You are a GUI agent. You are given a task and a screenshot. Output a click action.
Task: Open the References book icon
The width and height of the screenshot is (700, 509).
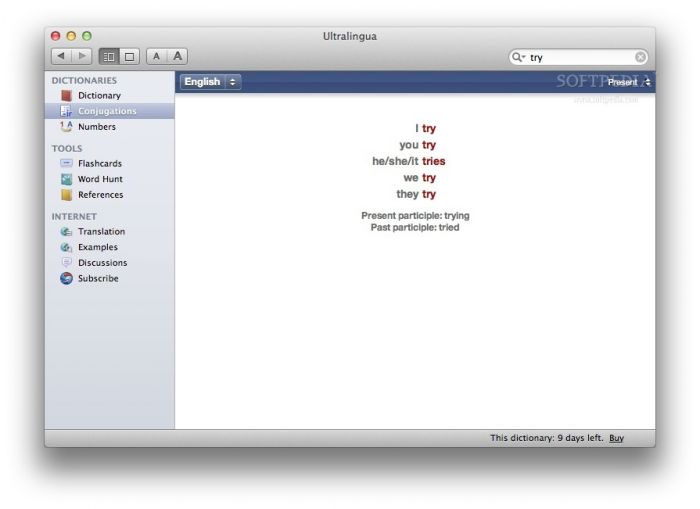66,195
